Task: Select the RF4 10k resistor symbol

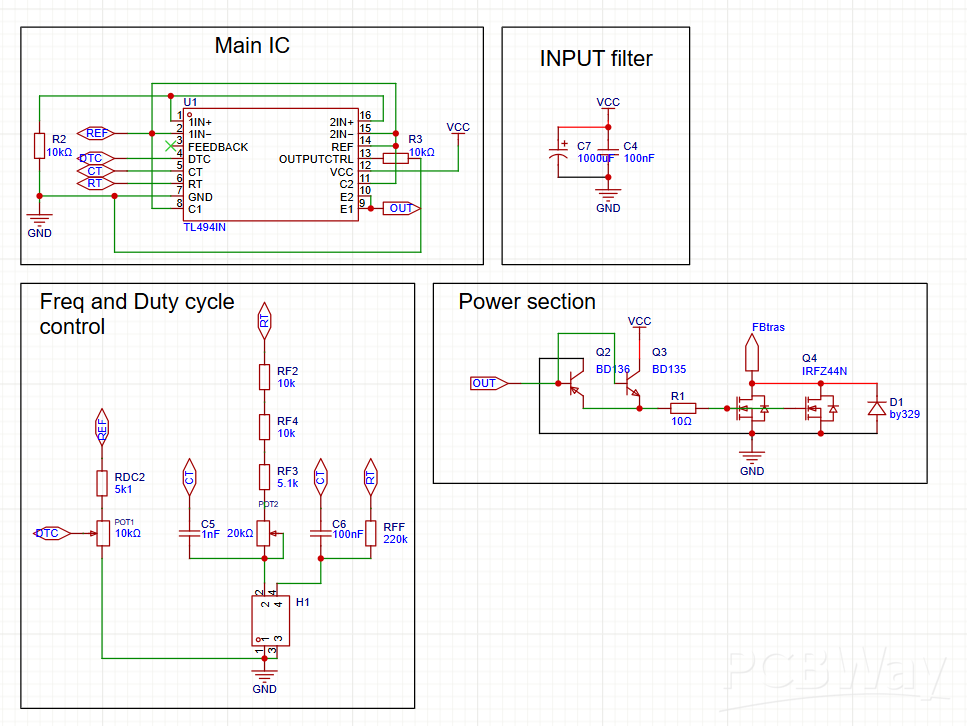Action: pyautogui.click(x=265, y=427)
